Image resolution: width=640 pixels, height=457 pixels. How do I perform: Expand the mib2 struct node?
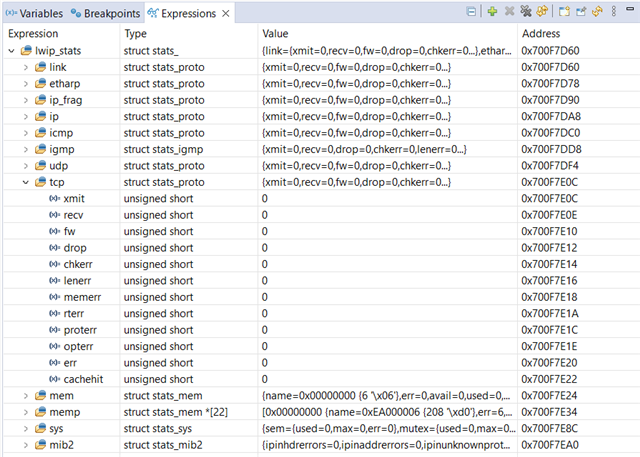click(26, 445)
